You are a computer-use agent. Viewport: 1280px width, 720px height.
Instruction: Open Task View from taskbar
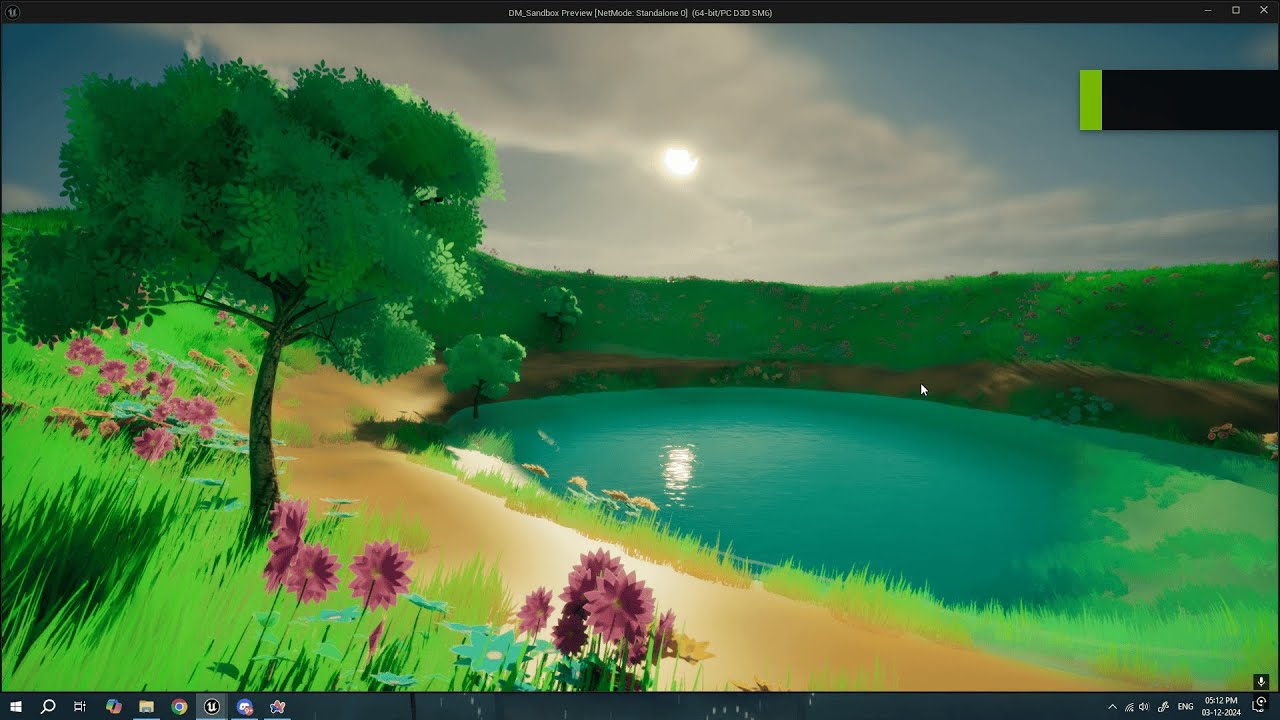(80, 707)
